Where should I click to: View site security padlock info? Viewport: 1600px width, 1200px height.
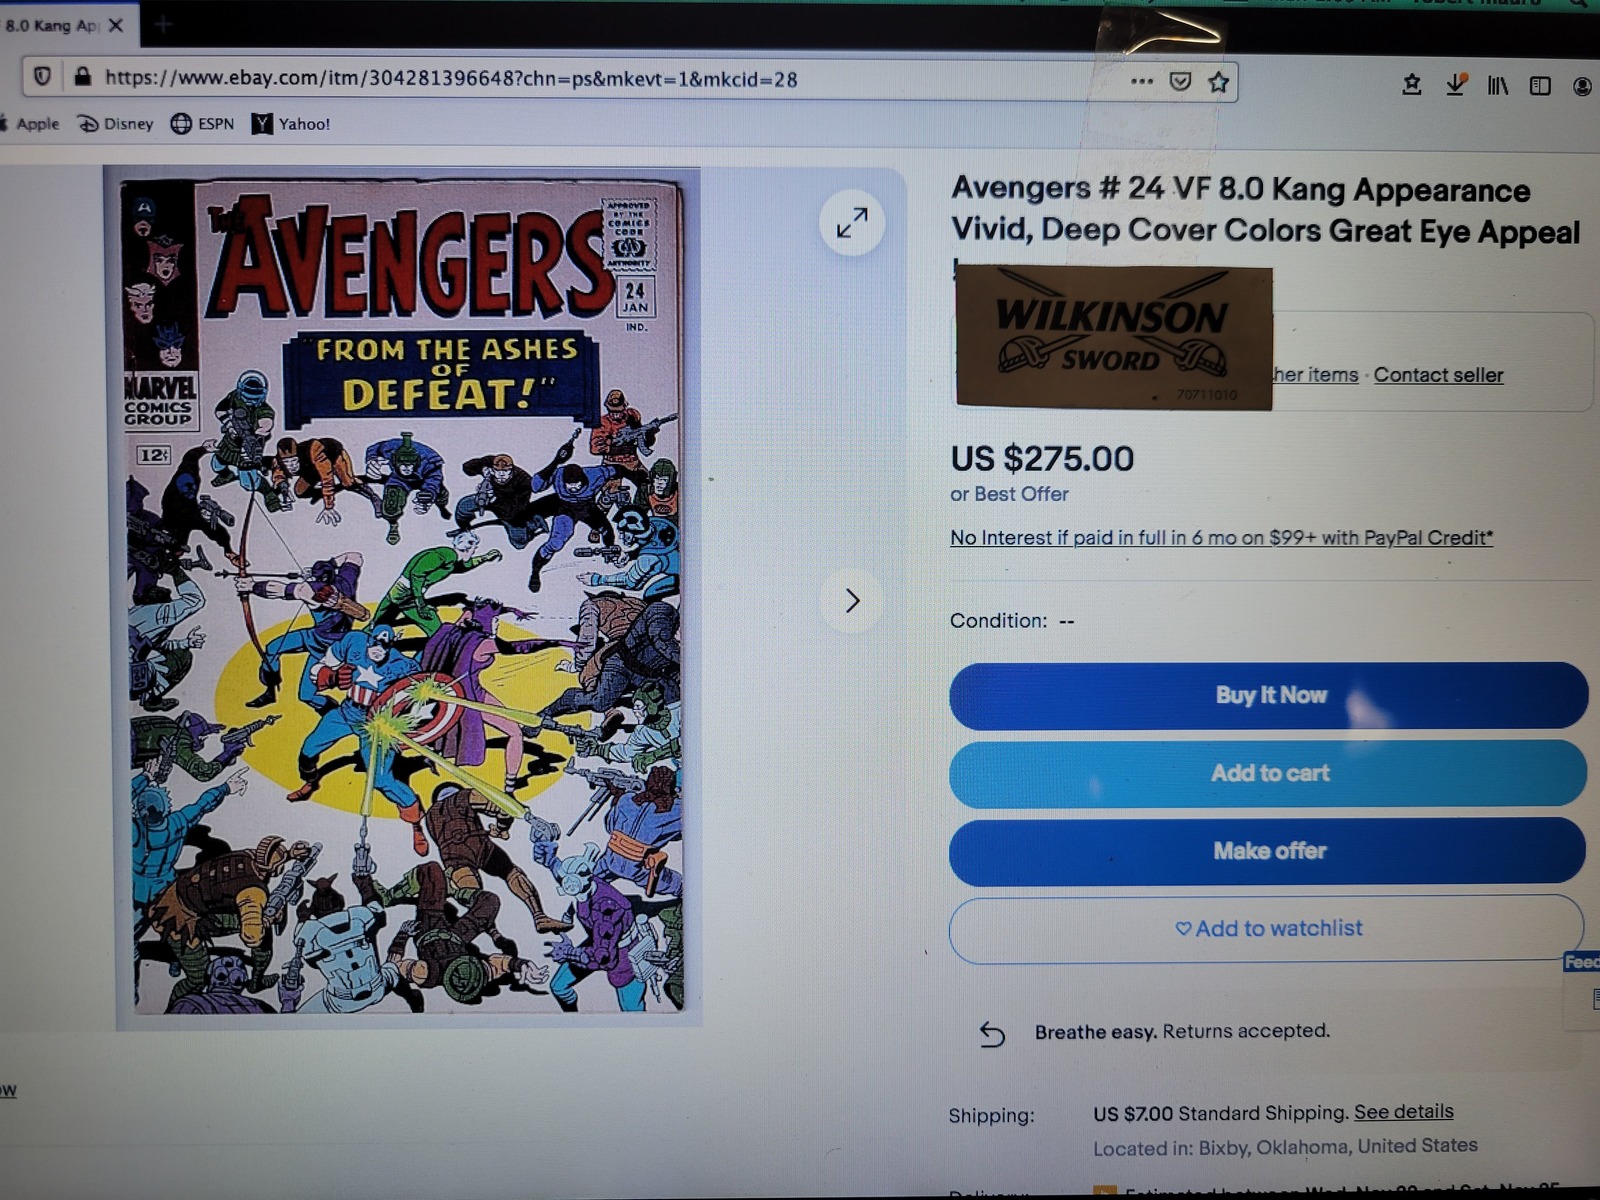[82, 77]
